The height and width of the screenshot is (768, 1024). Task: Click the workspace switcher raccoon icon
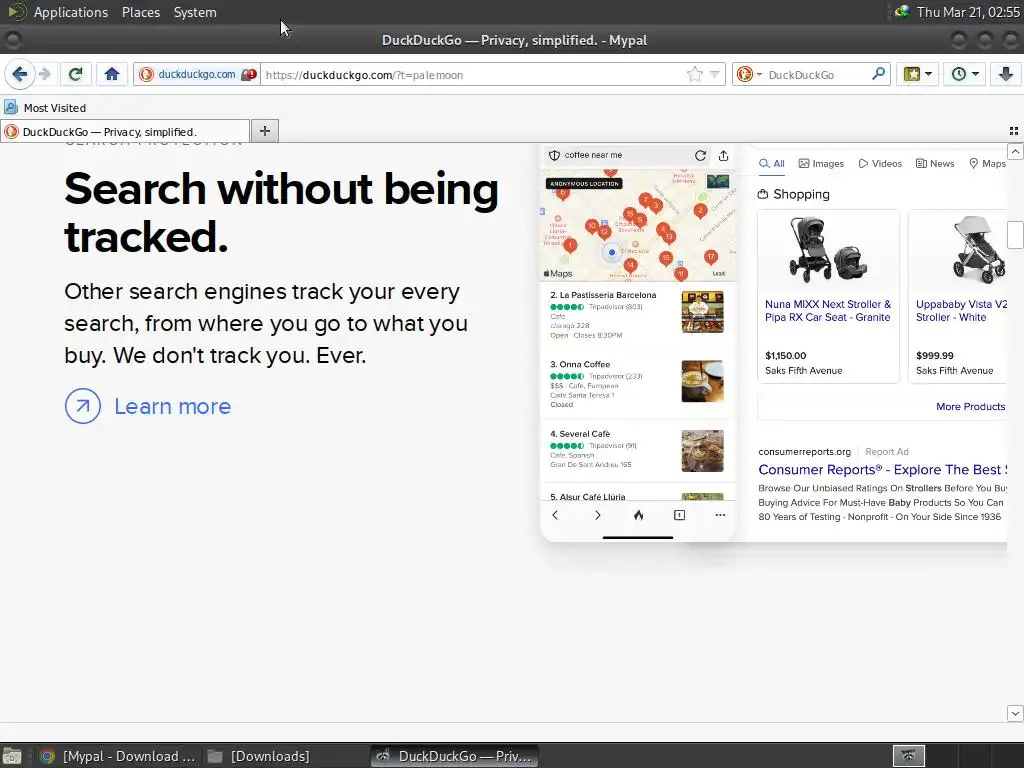tap(908, 756)
